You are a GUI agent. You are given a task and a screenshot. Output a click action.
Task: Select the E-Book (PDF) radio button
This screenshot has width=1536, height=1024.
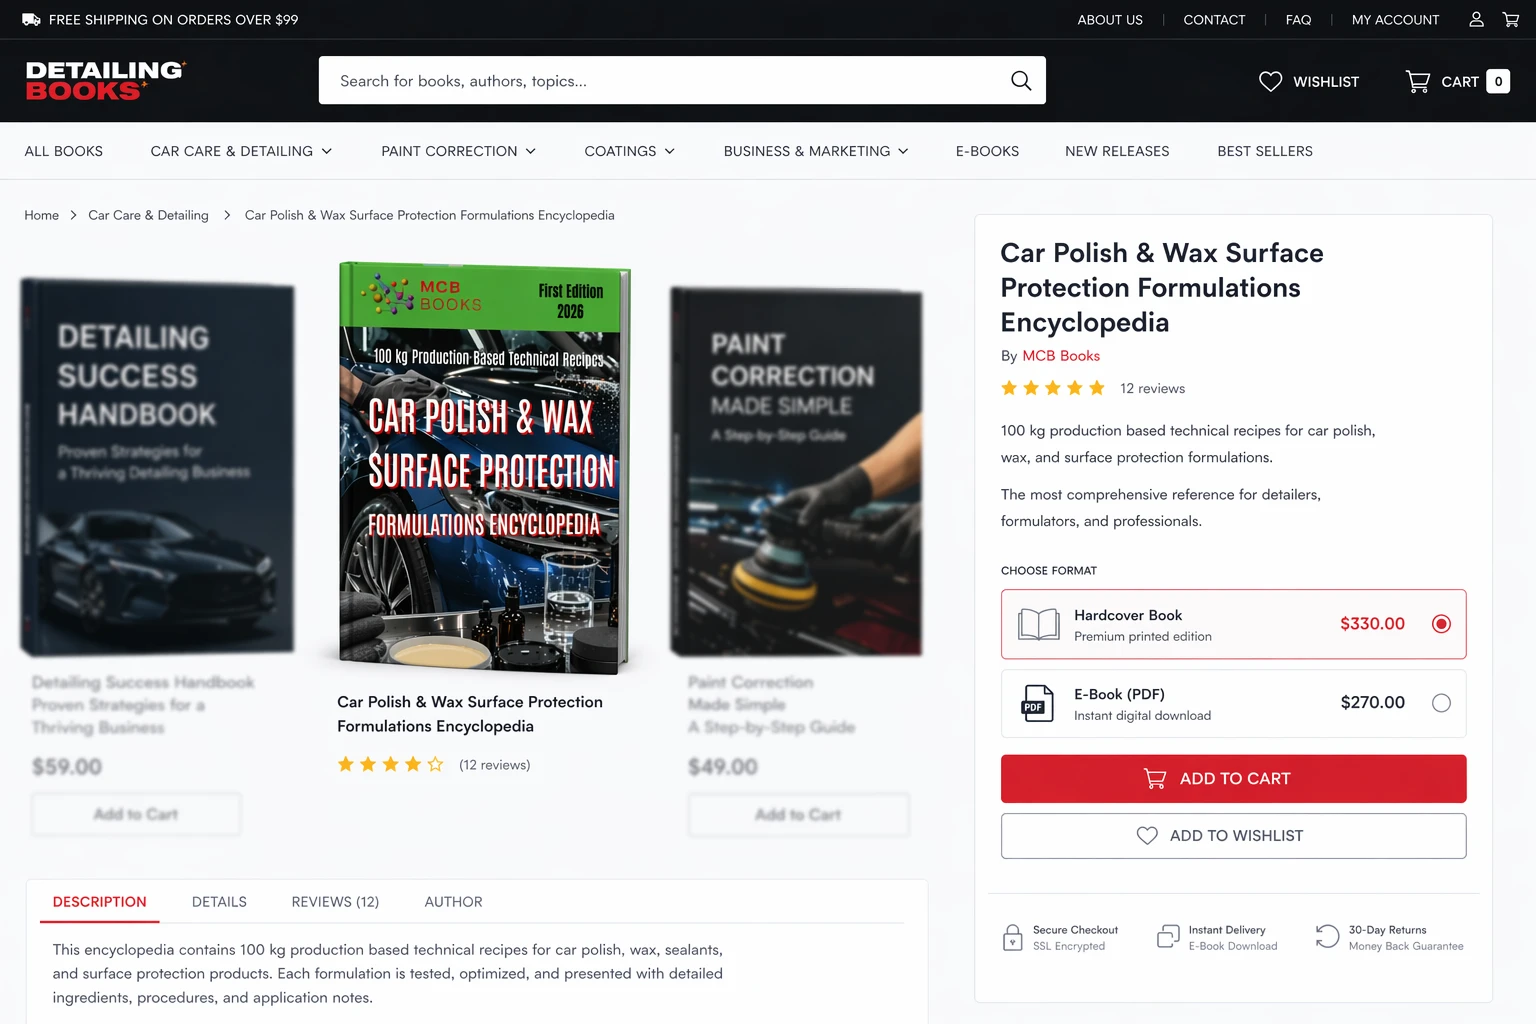1441,703
